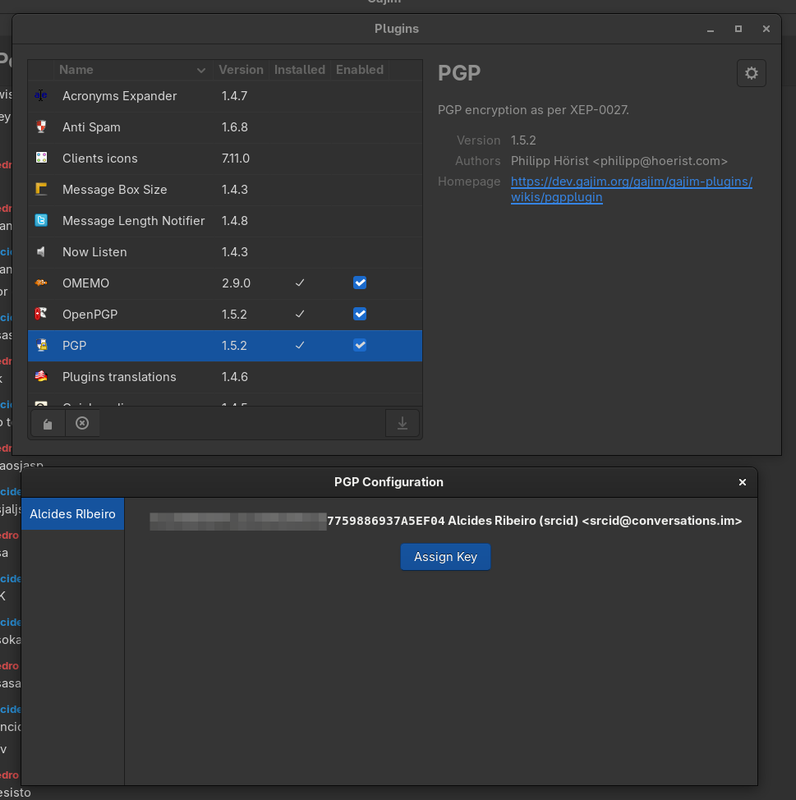Select the Message Box Size row
The height and width of the screenshot is (800, 796).
tap(225, 189)
